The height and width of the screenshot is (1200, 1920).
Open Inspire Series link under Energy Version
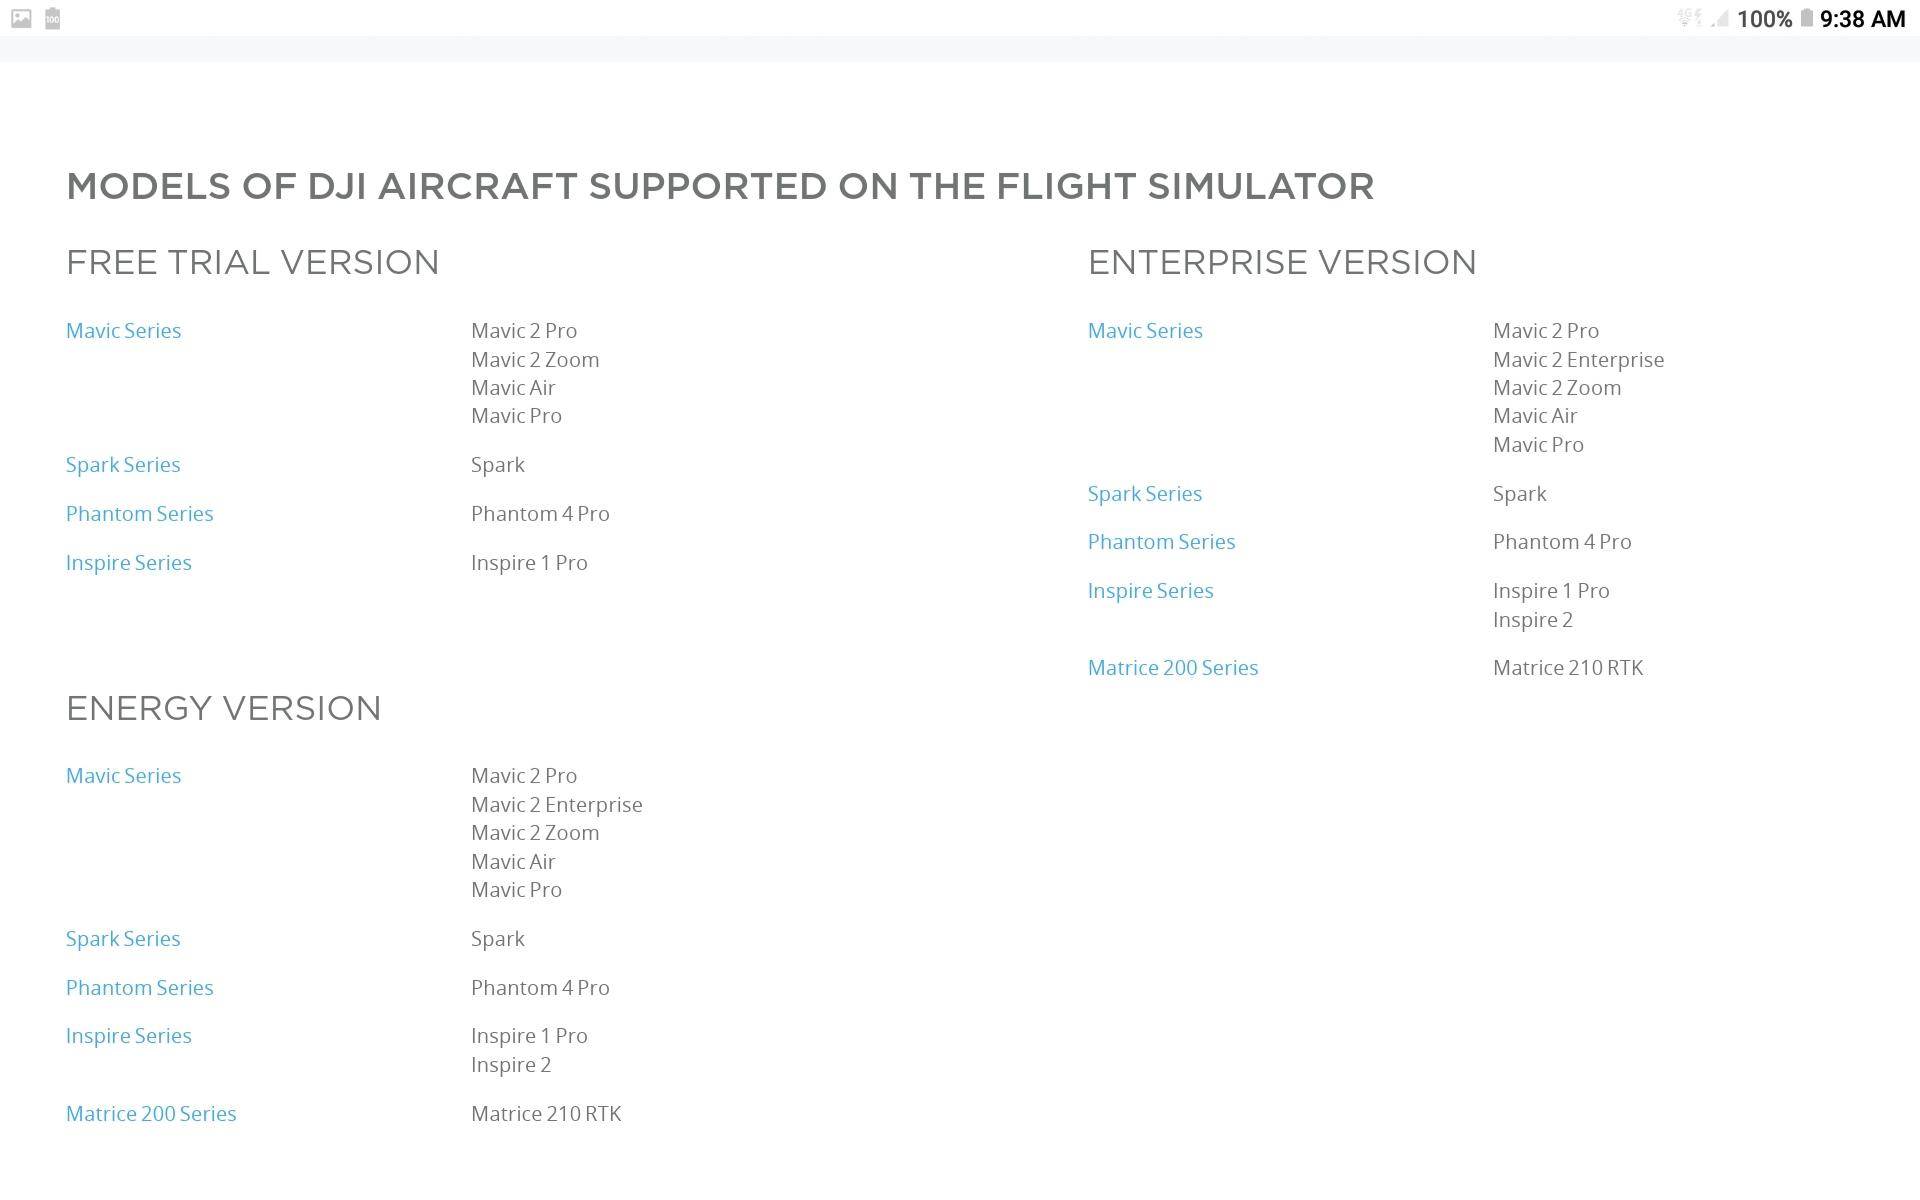128,1036
